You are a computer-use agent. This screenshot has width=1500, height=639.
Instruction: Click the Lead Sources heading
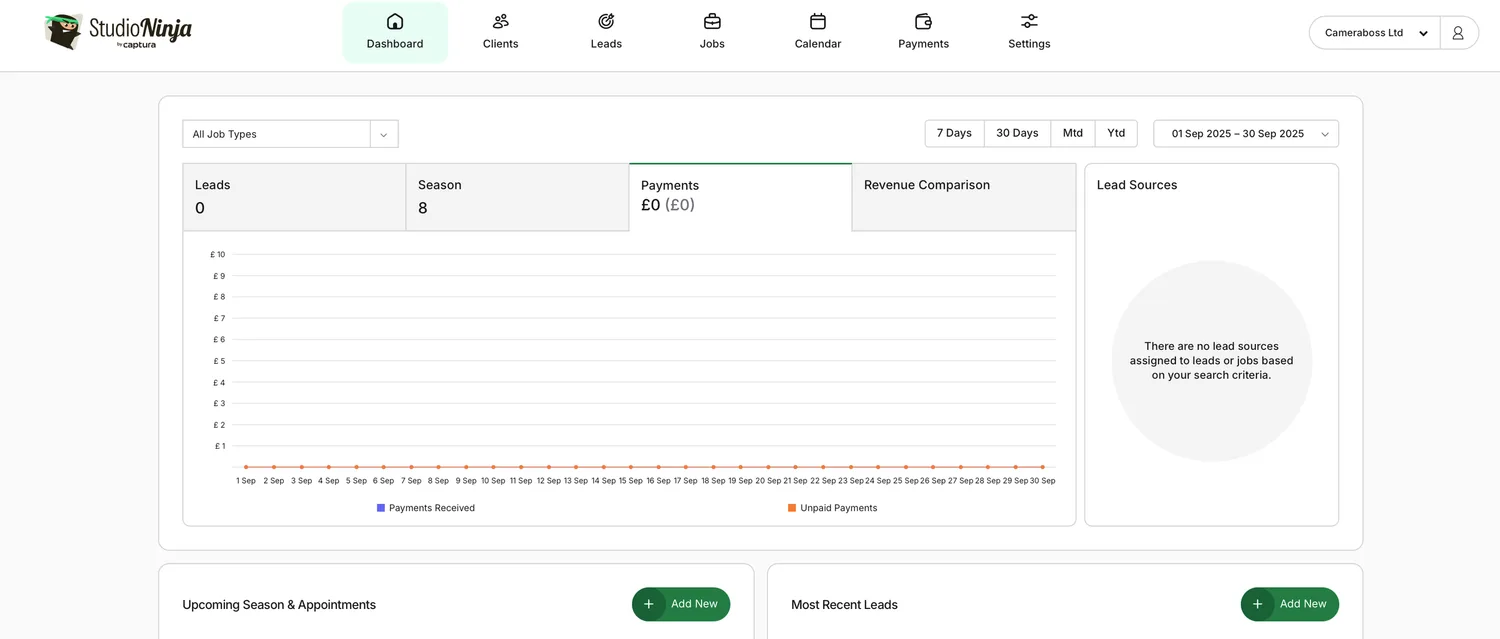(x=1137, y=185)
